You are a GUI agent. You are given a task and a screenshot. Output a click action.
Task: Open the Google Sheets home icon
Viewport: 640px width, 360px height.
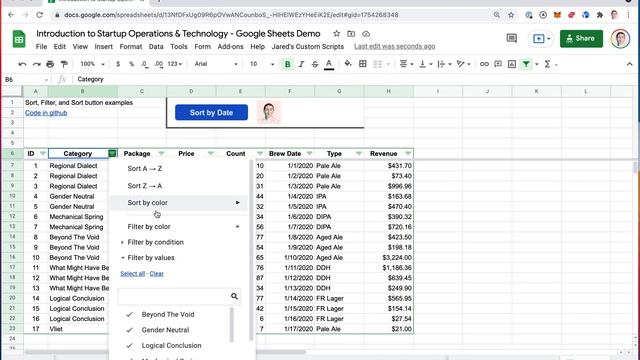19,39
